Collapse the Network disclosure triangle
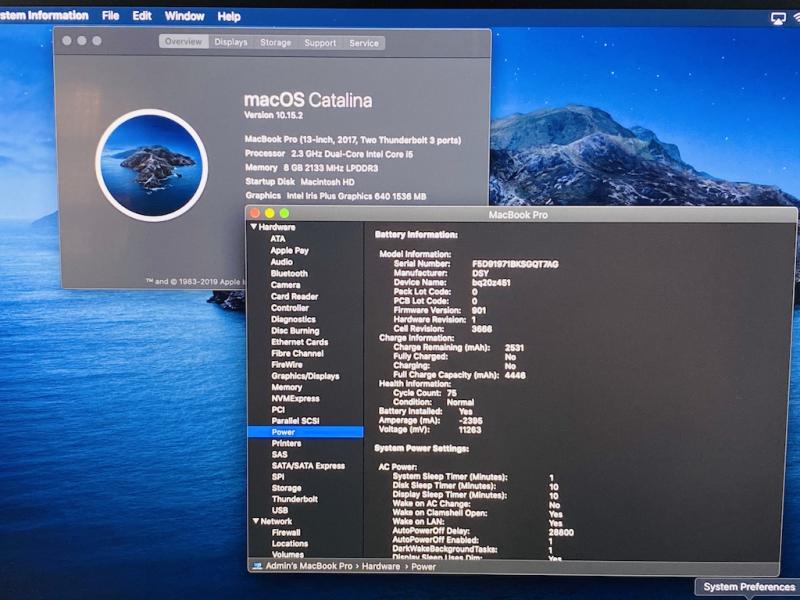 coord(256,521)
